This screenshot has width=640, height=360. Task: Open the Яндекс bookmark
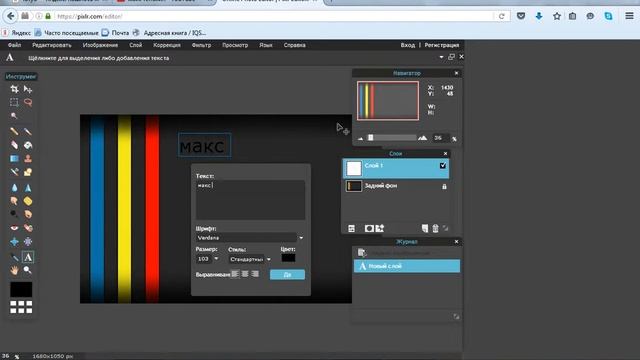tap(17, 33)
